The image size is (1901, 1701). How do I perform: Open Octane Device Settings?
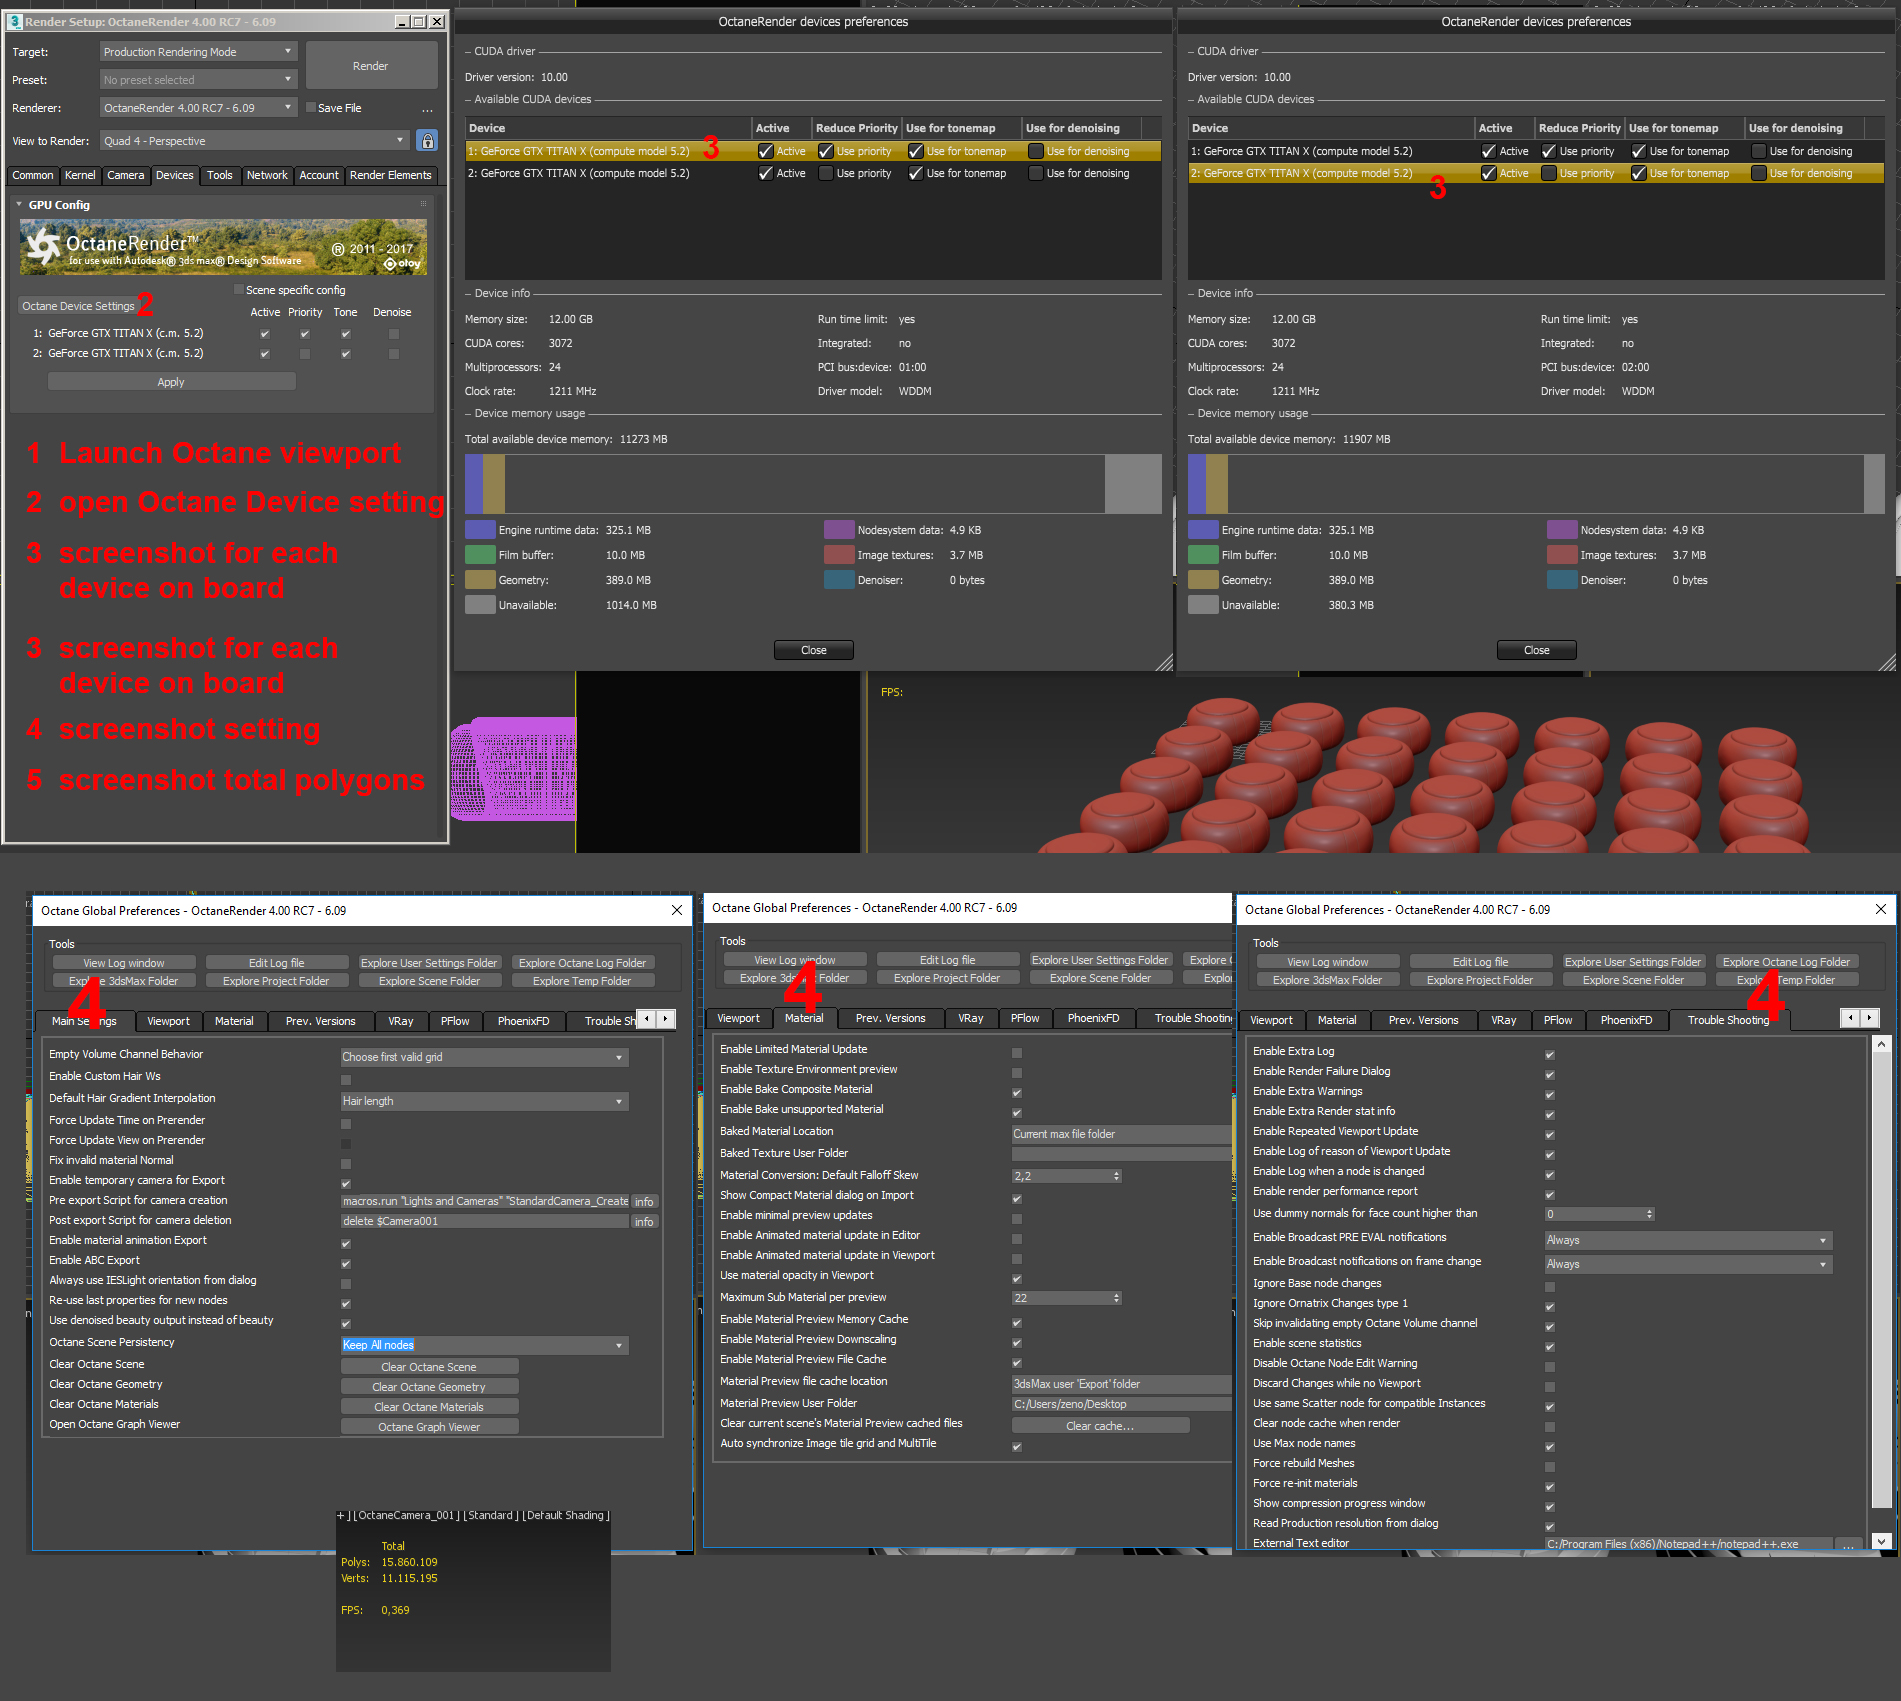click(x=78, y=306)
